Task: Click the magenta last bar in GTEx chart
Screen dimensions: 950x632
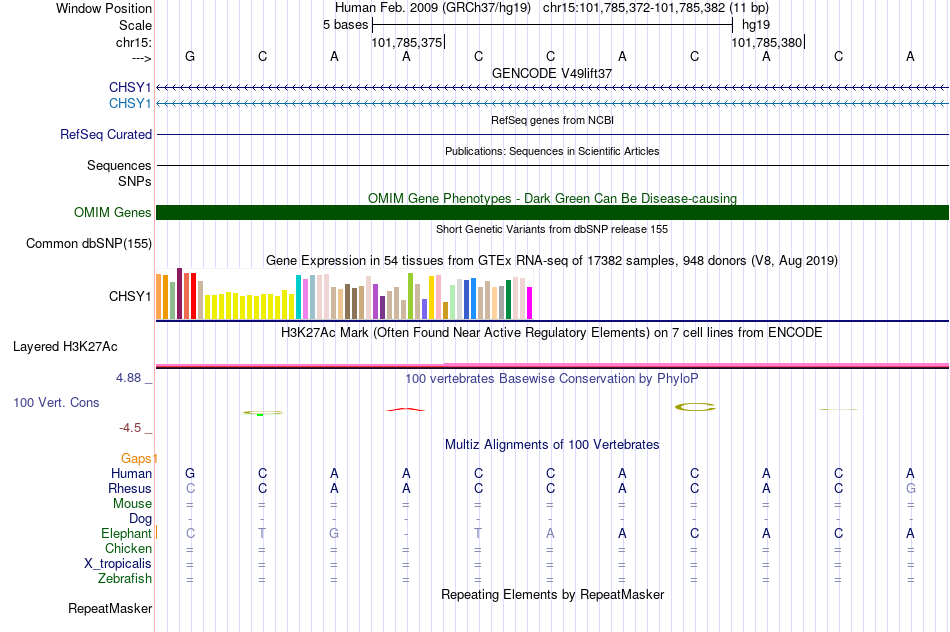Action: point(530,303)
